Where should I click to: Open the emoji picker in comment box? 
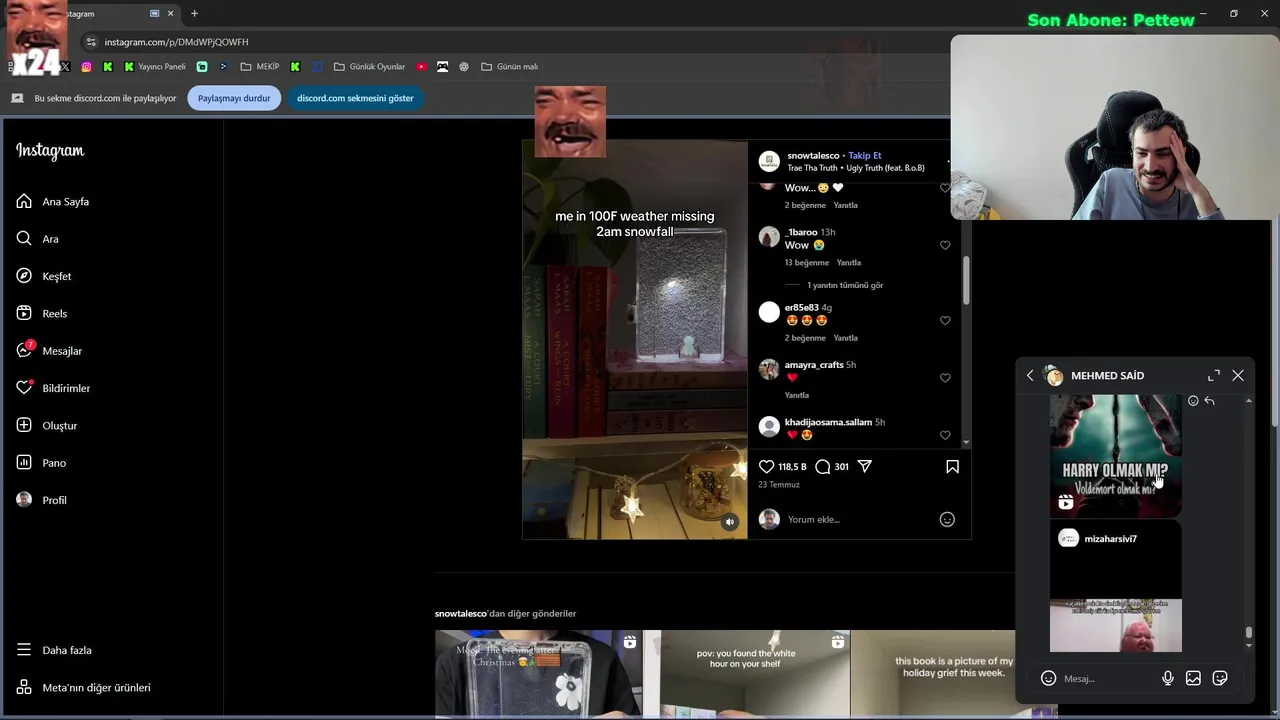pos(947,520)
